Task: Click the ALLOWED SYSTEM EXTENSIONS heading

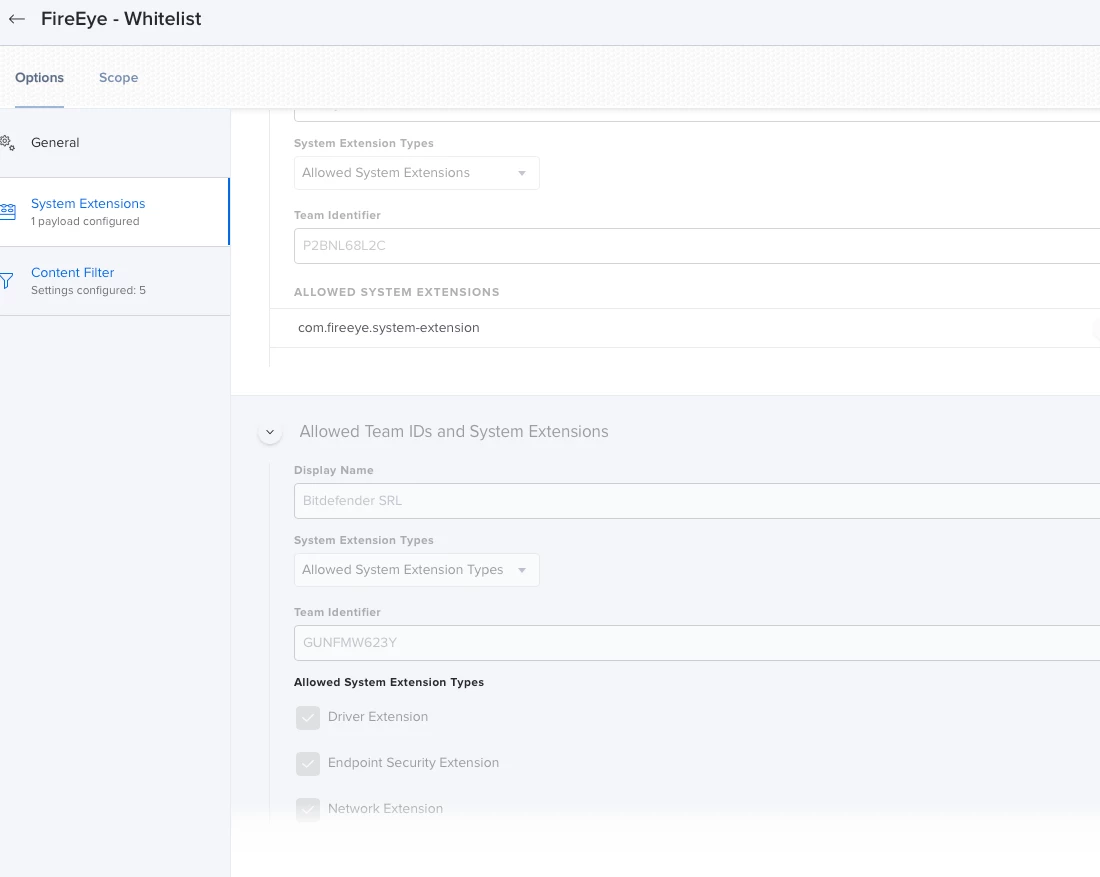Action: [396, 292]
